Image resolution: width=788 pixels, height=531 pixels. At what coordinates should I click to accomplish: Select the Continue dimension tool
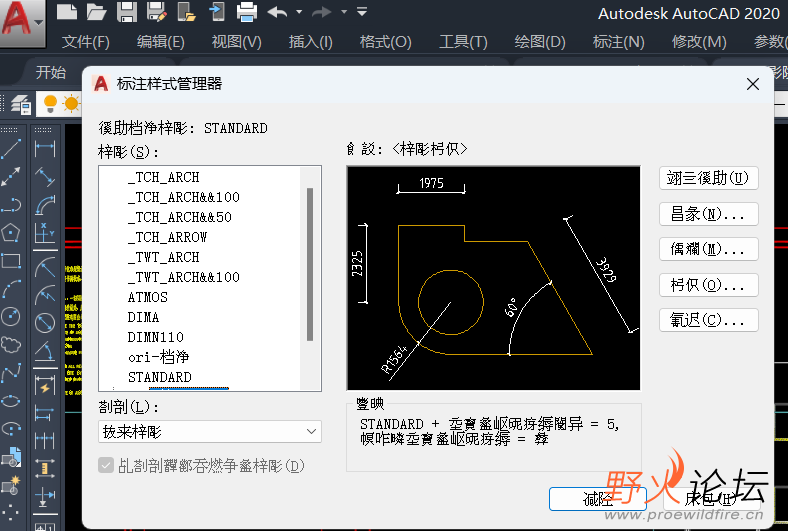pyautogui.click(x=45, y=441)
